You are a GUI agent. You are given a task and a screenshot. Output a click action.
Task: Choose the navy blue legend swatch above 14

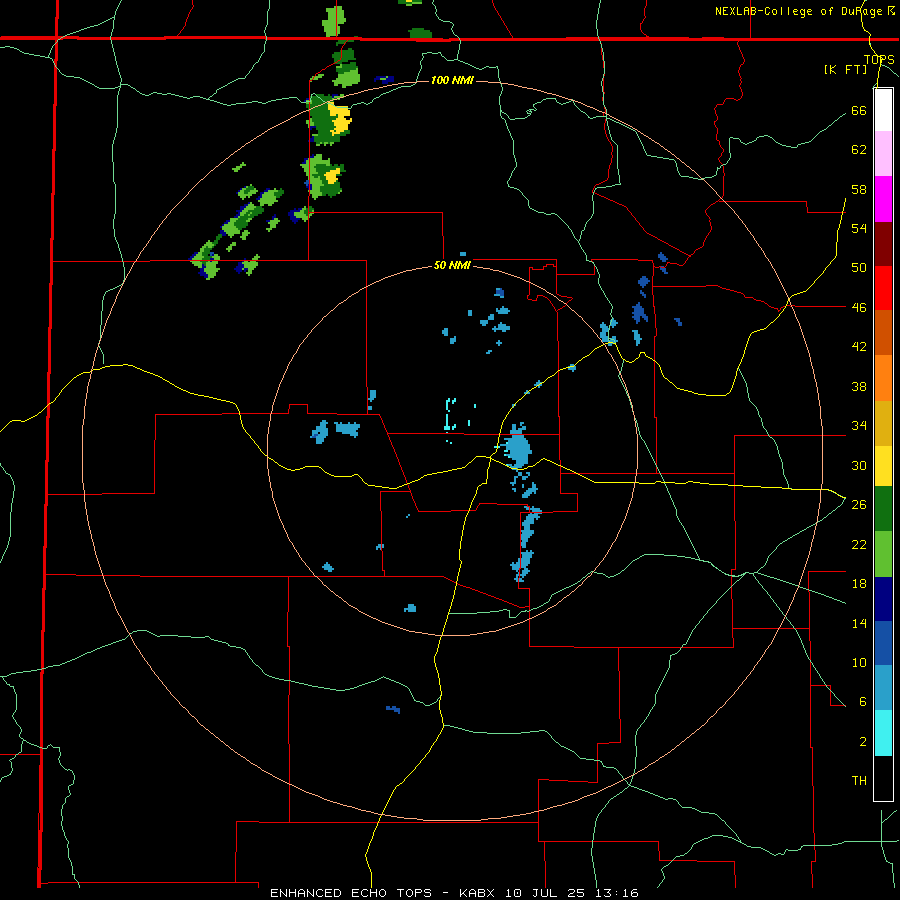[x=883, y=599]
